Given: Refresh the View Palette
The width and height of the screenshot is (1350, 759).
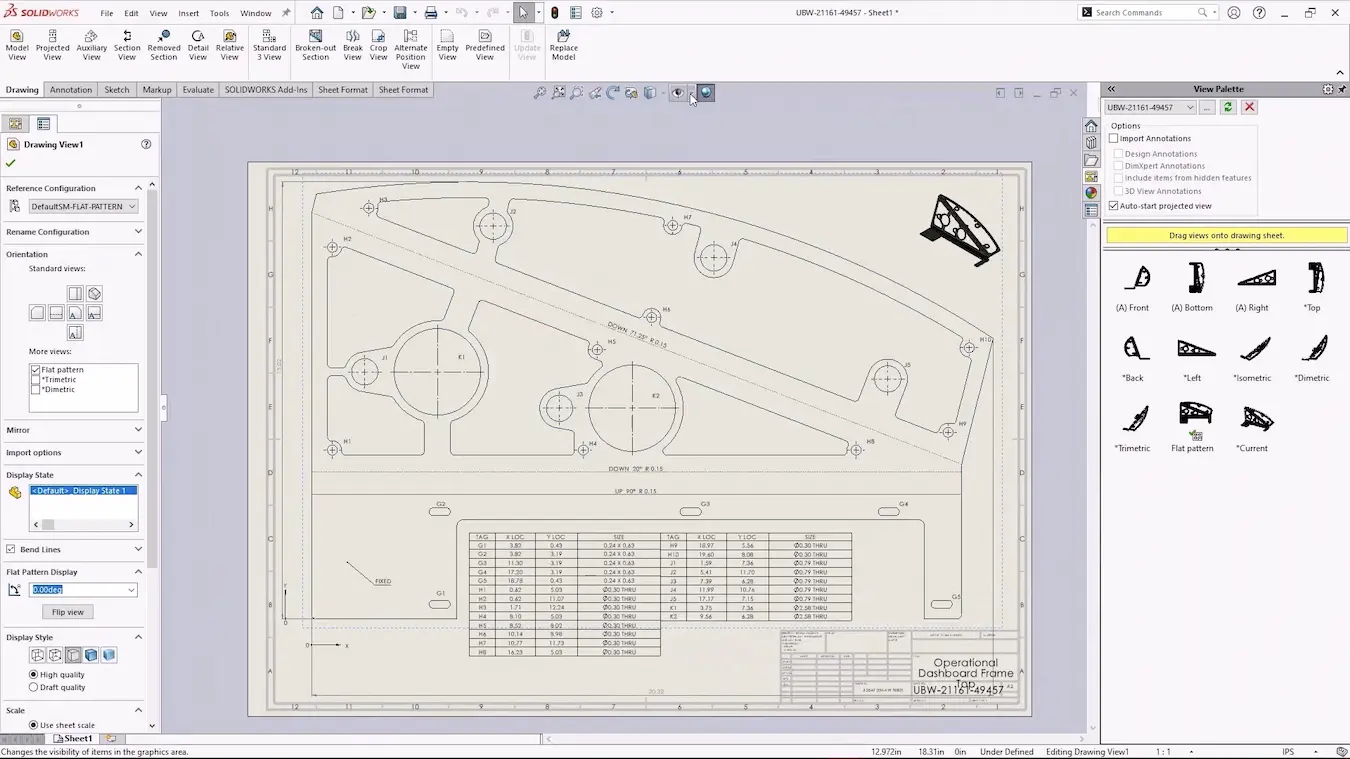Looking at the screenshot, I should (1228, 107).
